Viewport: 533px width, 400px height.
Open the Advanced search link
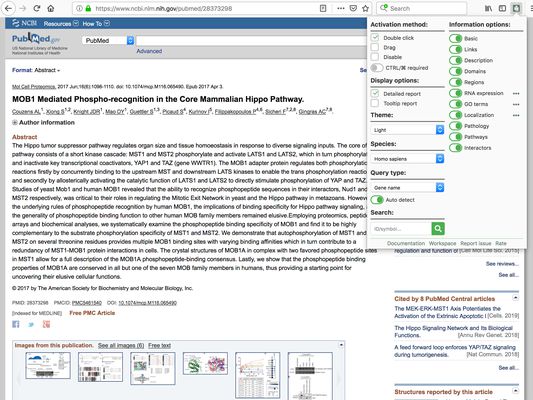[149, 51]
